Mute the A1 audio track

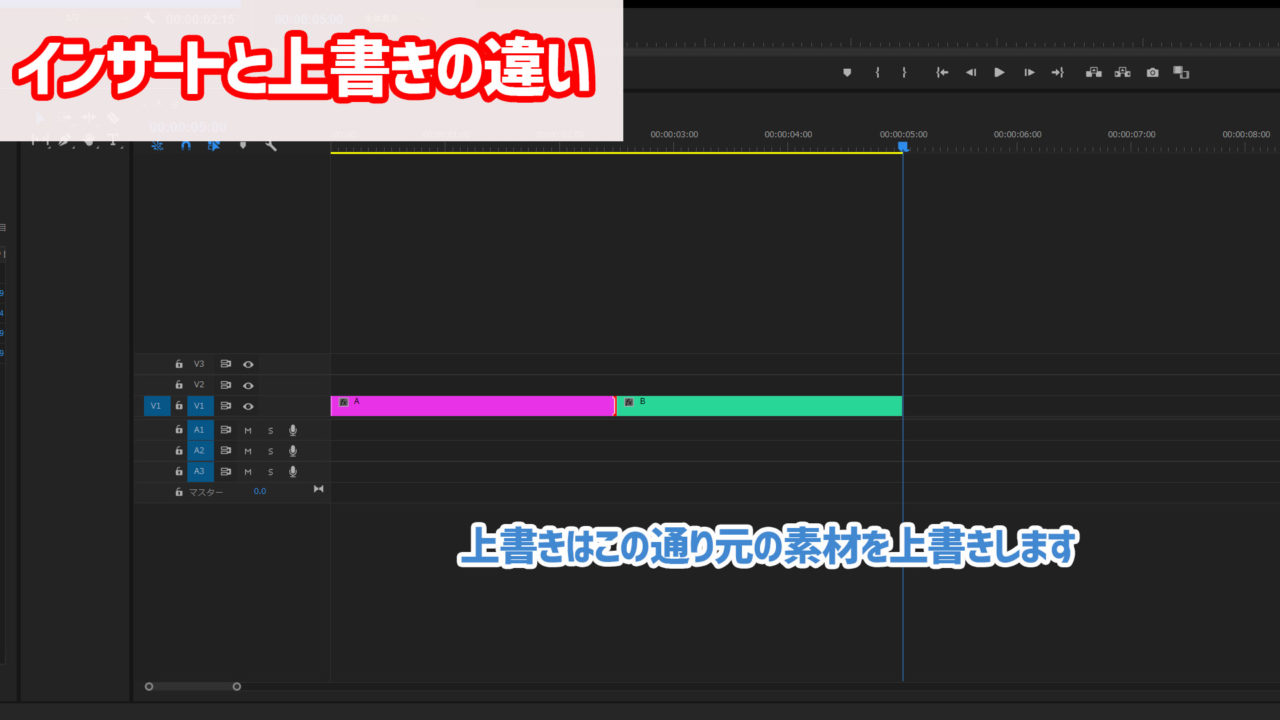point(248,430)
